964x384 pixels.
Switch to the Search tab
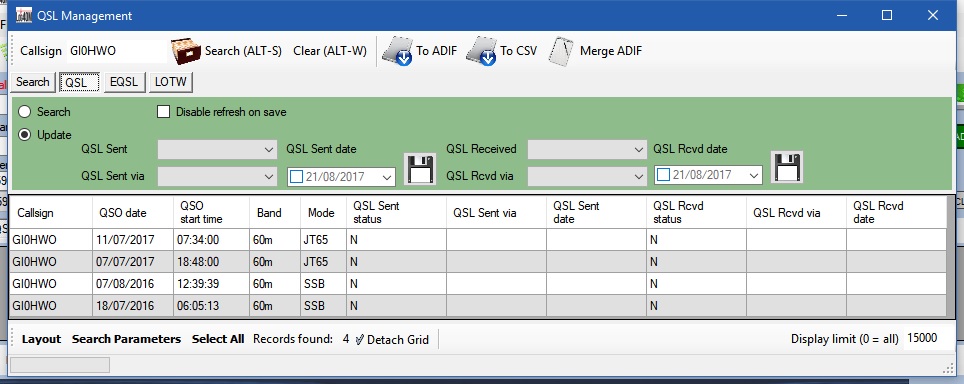coord(33,82)
